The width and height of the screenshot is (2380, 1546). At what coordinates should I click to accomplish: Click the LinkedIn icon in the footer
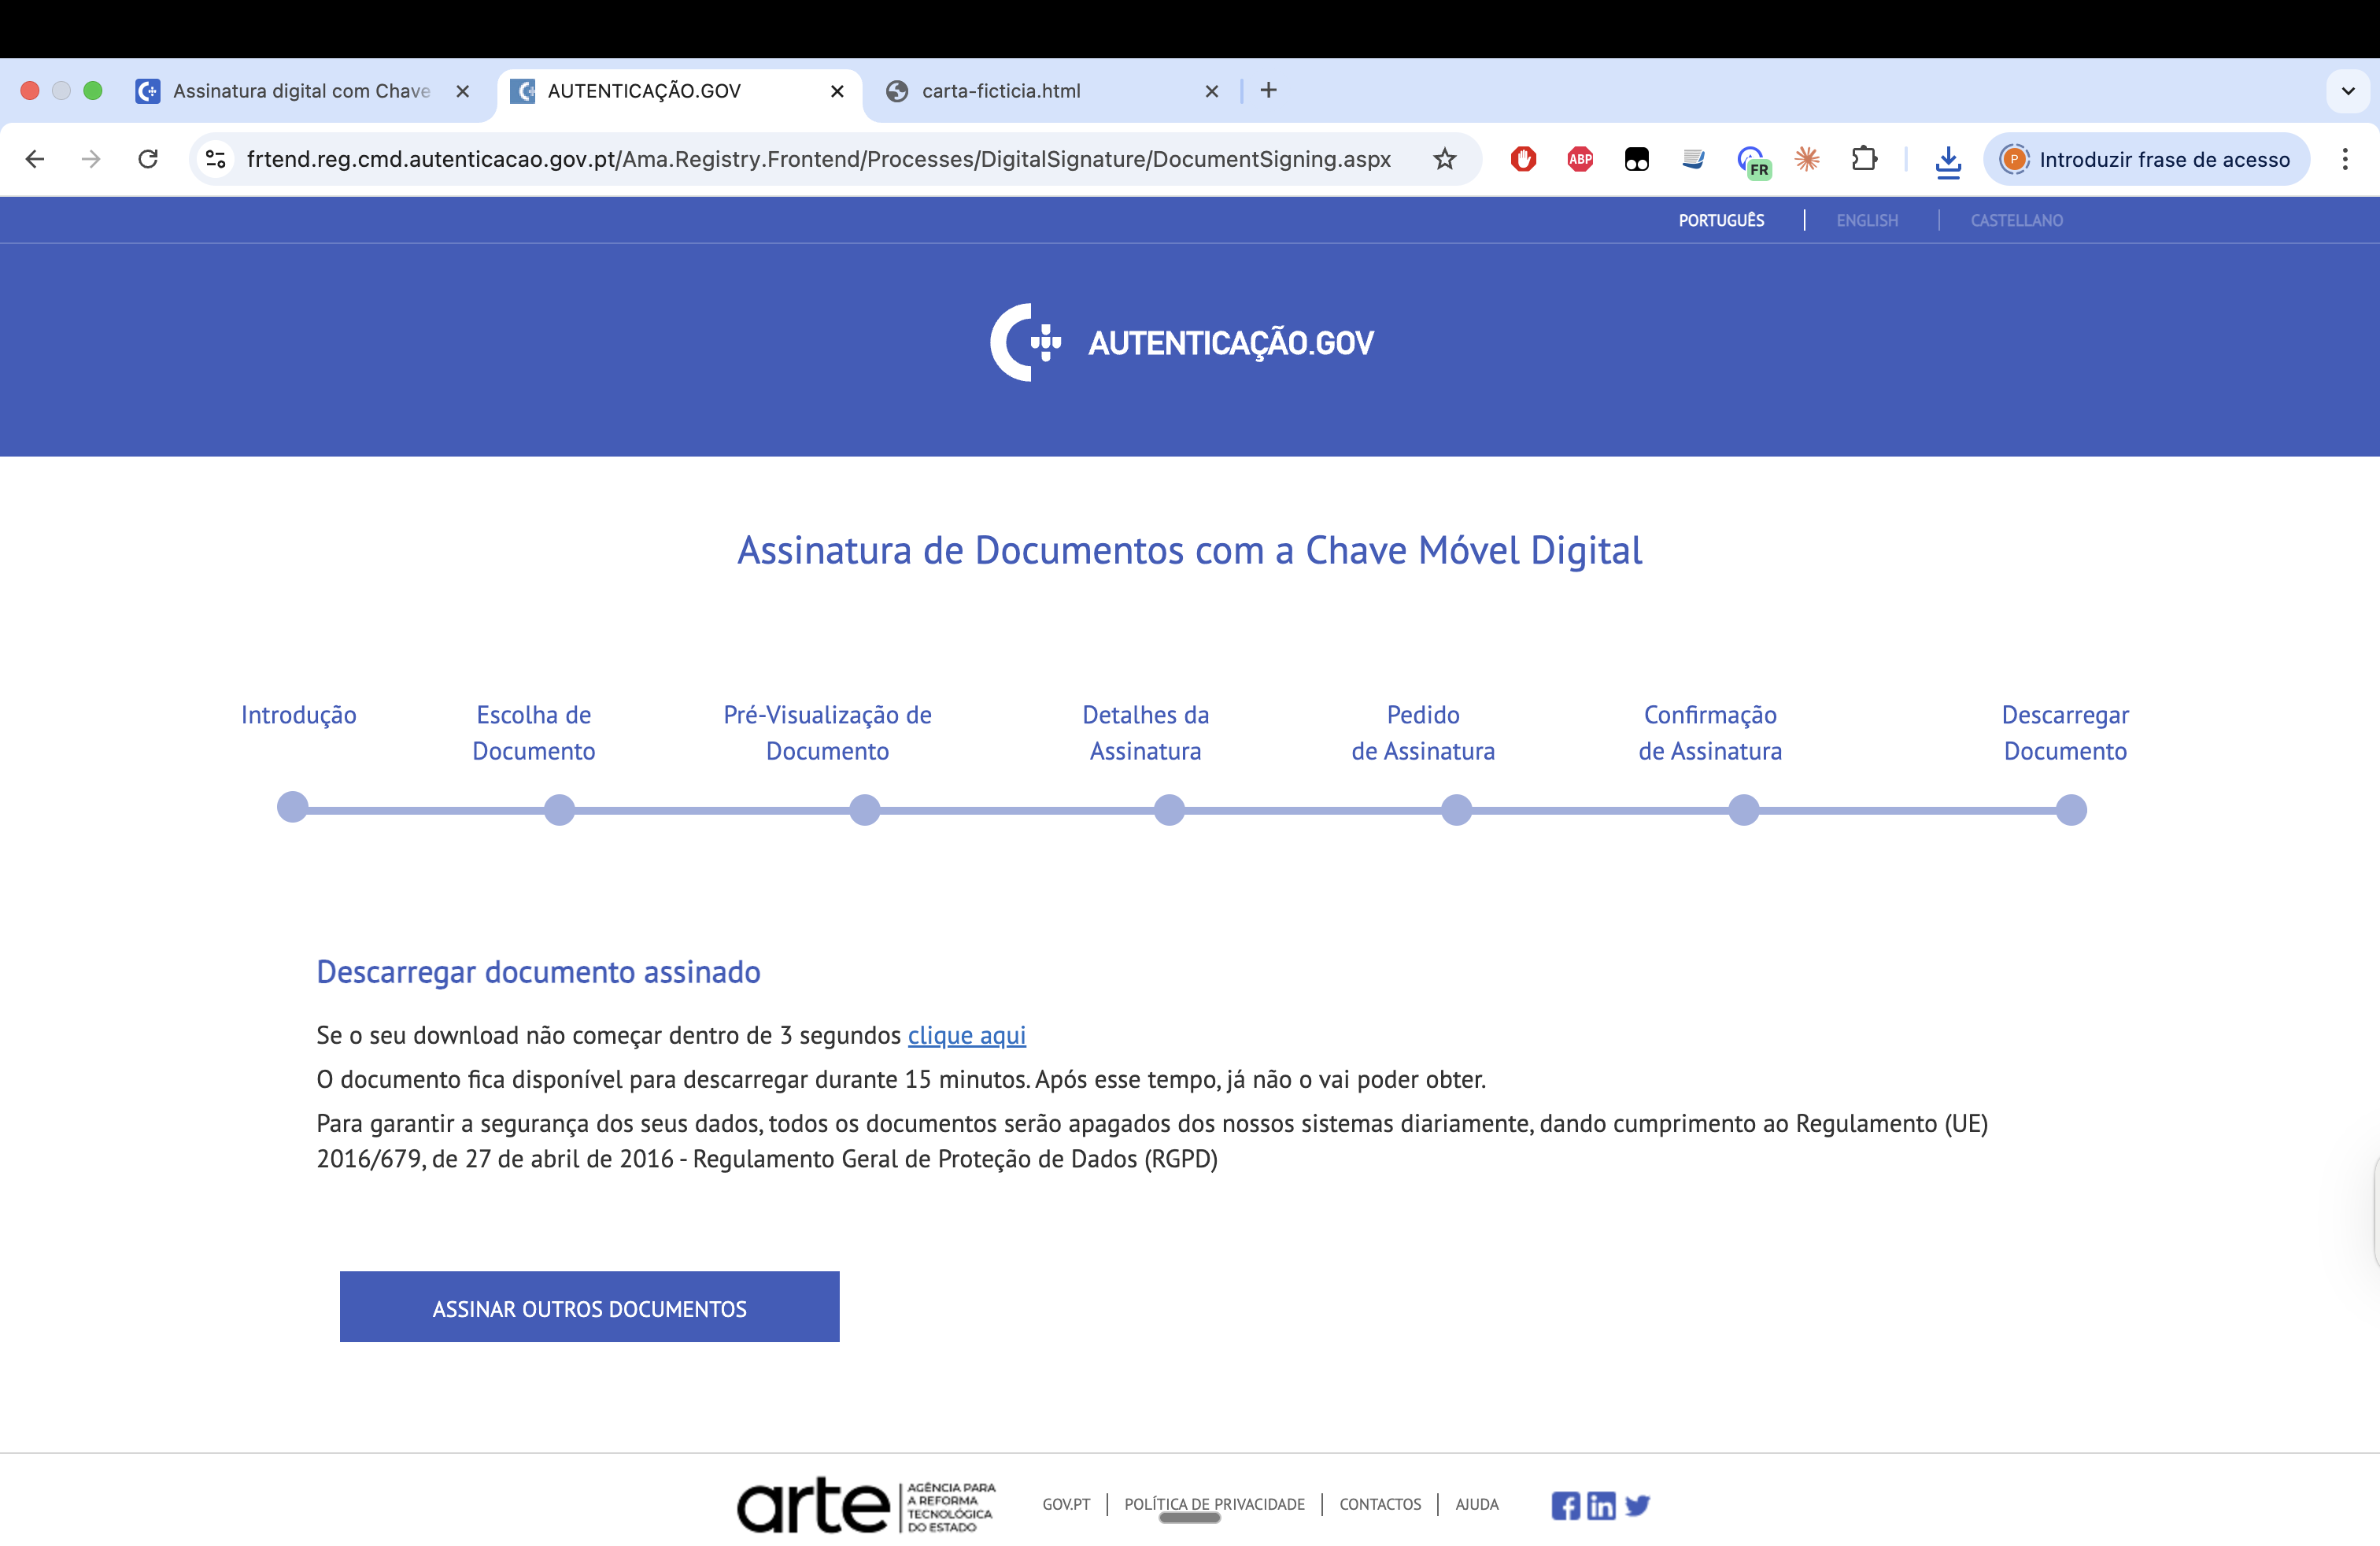point(1601,1506)
